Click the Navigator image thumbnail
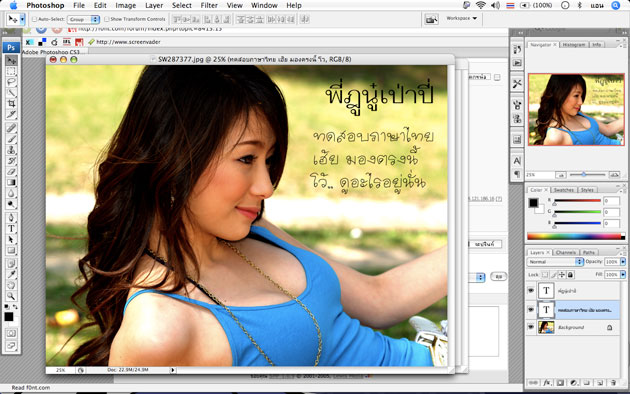 pyautogui.click(x=576, y=109)
